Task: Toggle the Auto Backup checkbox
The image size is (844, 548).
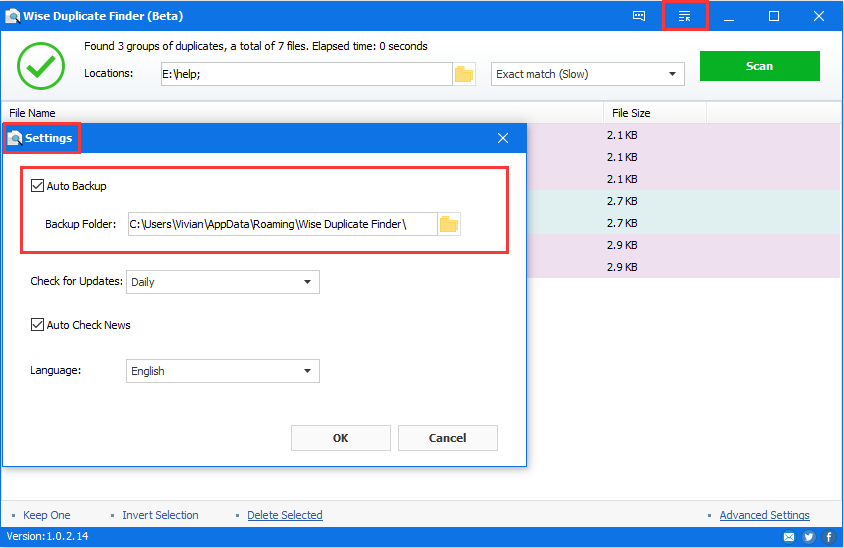Action: click(37, 186)
